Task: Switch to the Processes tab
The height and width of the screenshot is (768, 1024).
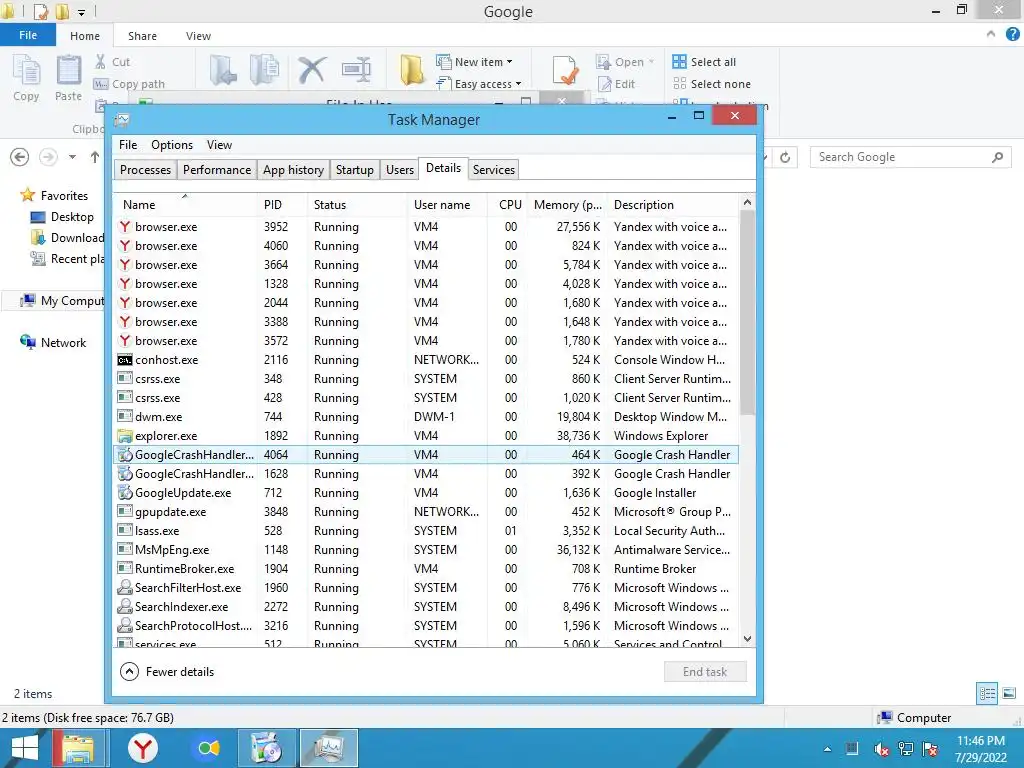Action: point(145,170)
